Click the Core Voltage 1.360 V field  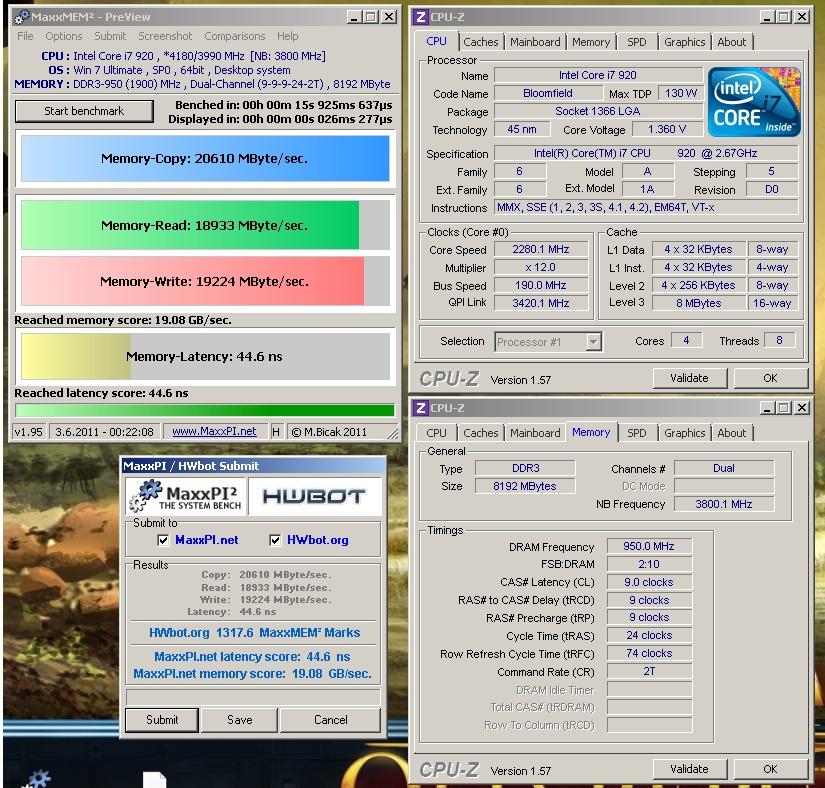(667, 129)
